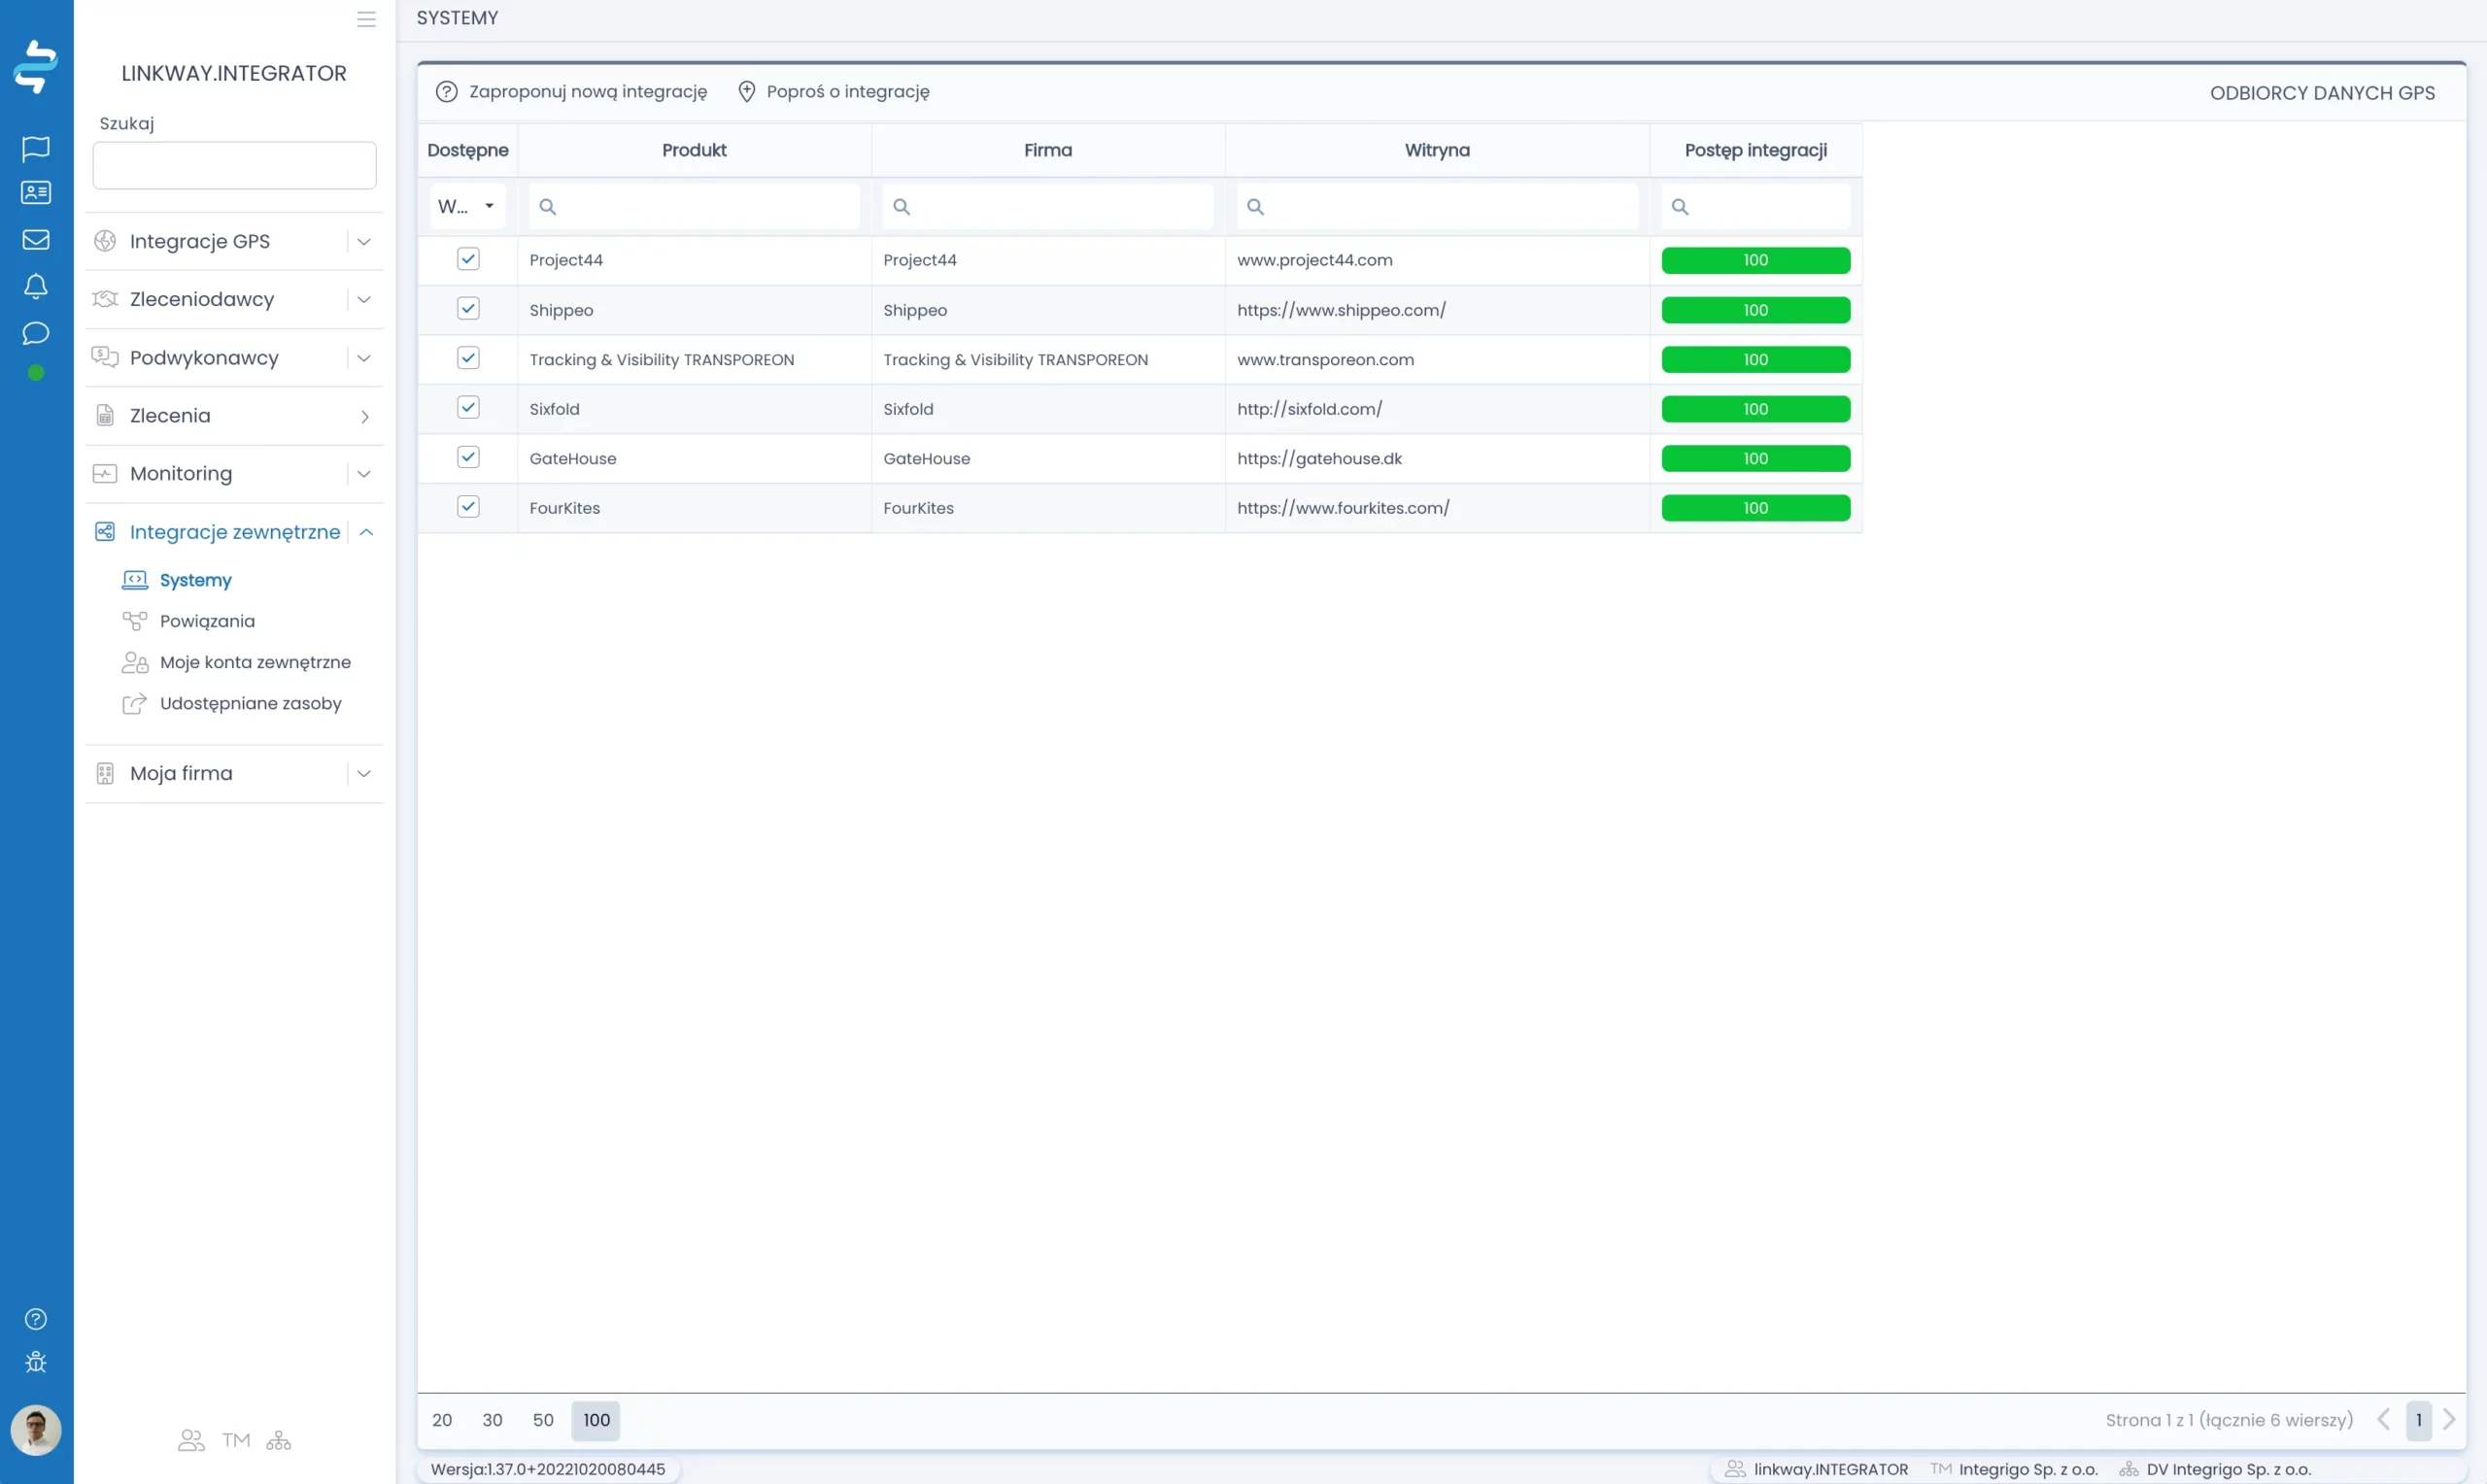The height and width of the screenshot is (1484, 2487).
Task: Click the Zlecenia document icon
Action: pyautogui.click(x=105, y=415)
